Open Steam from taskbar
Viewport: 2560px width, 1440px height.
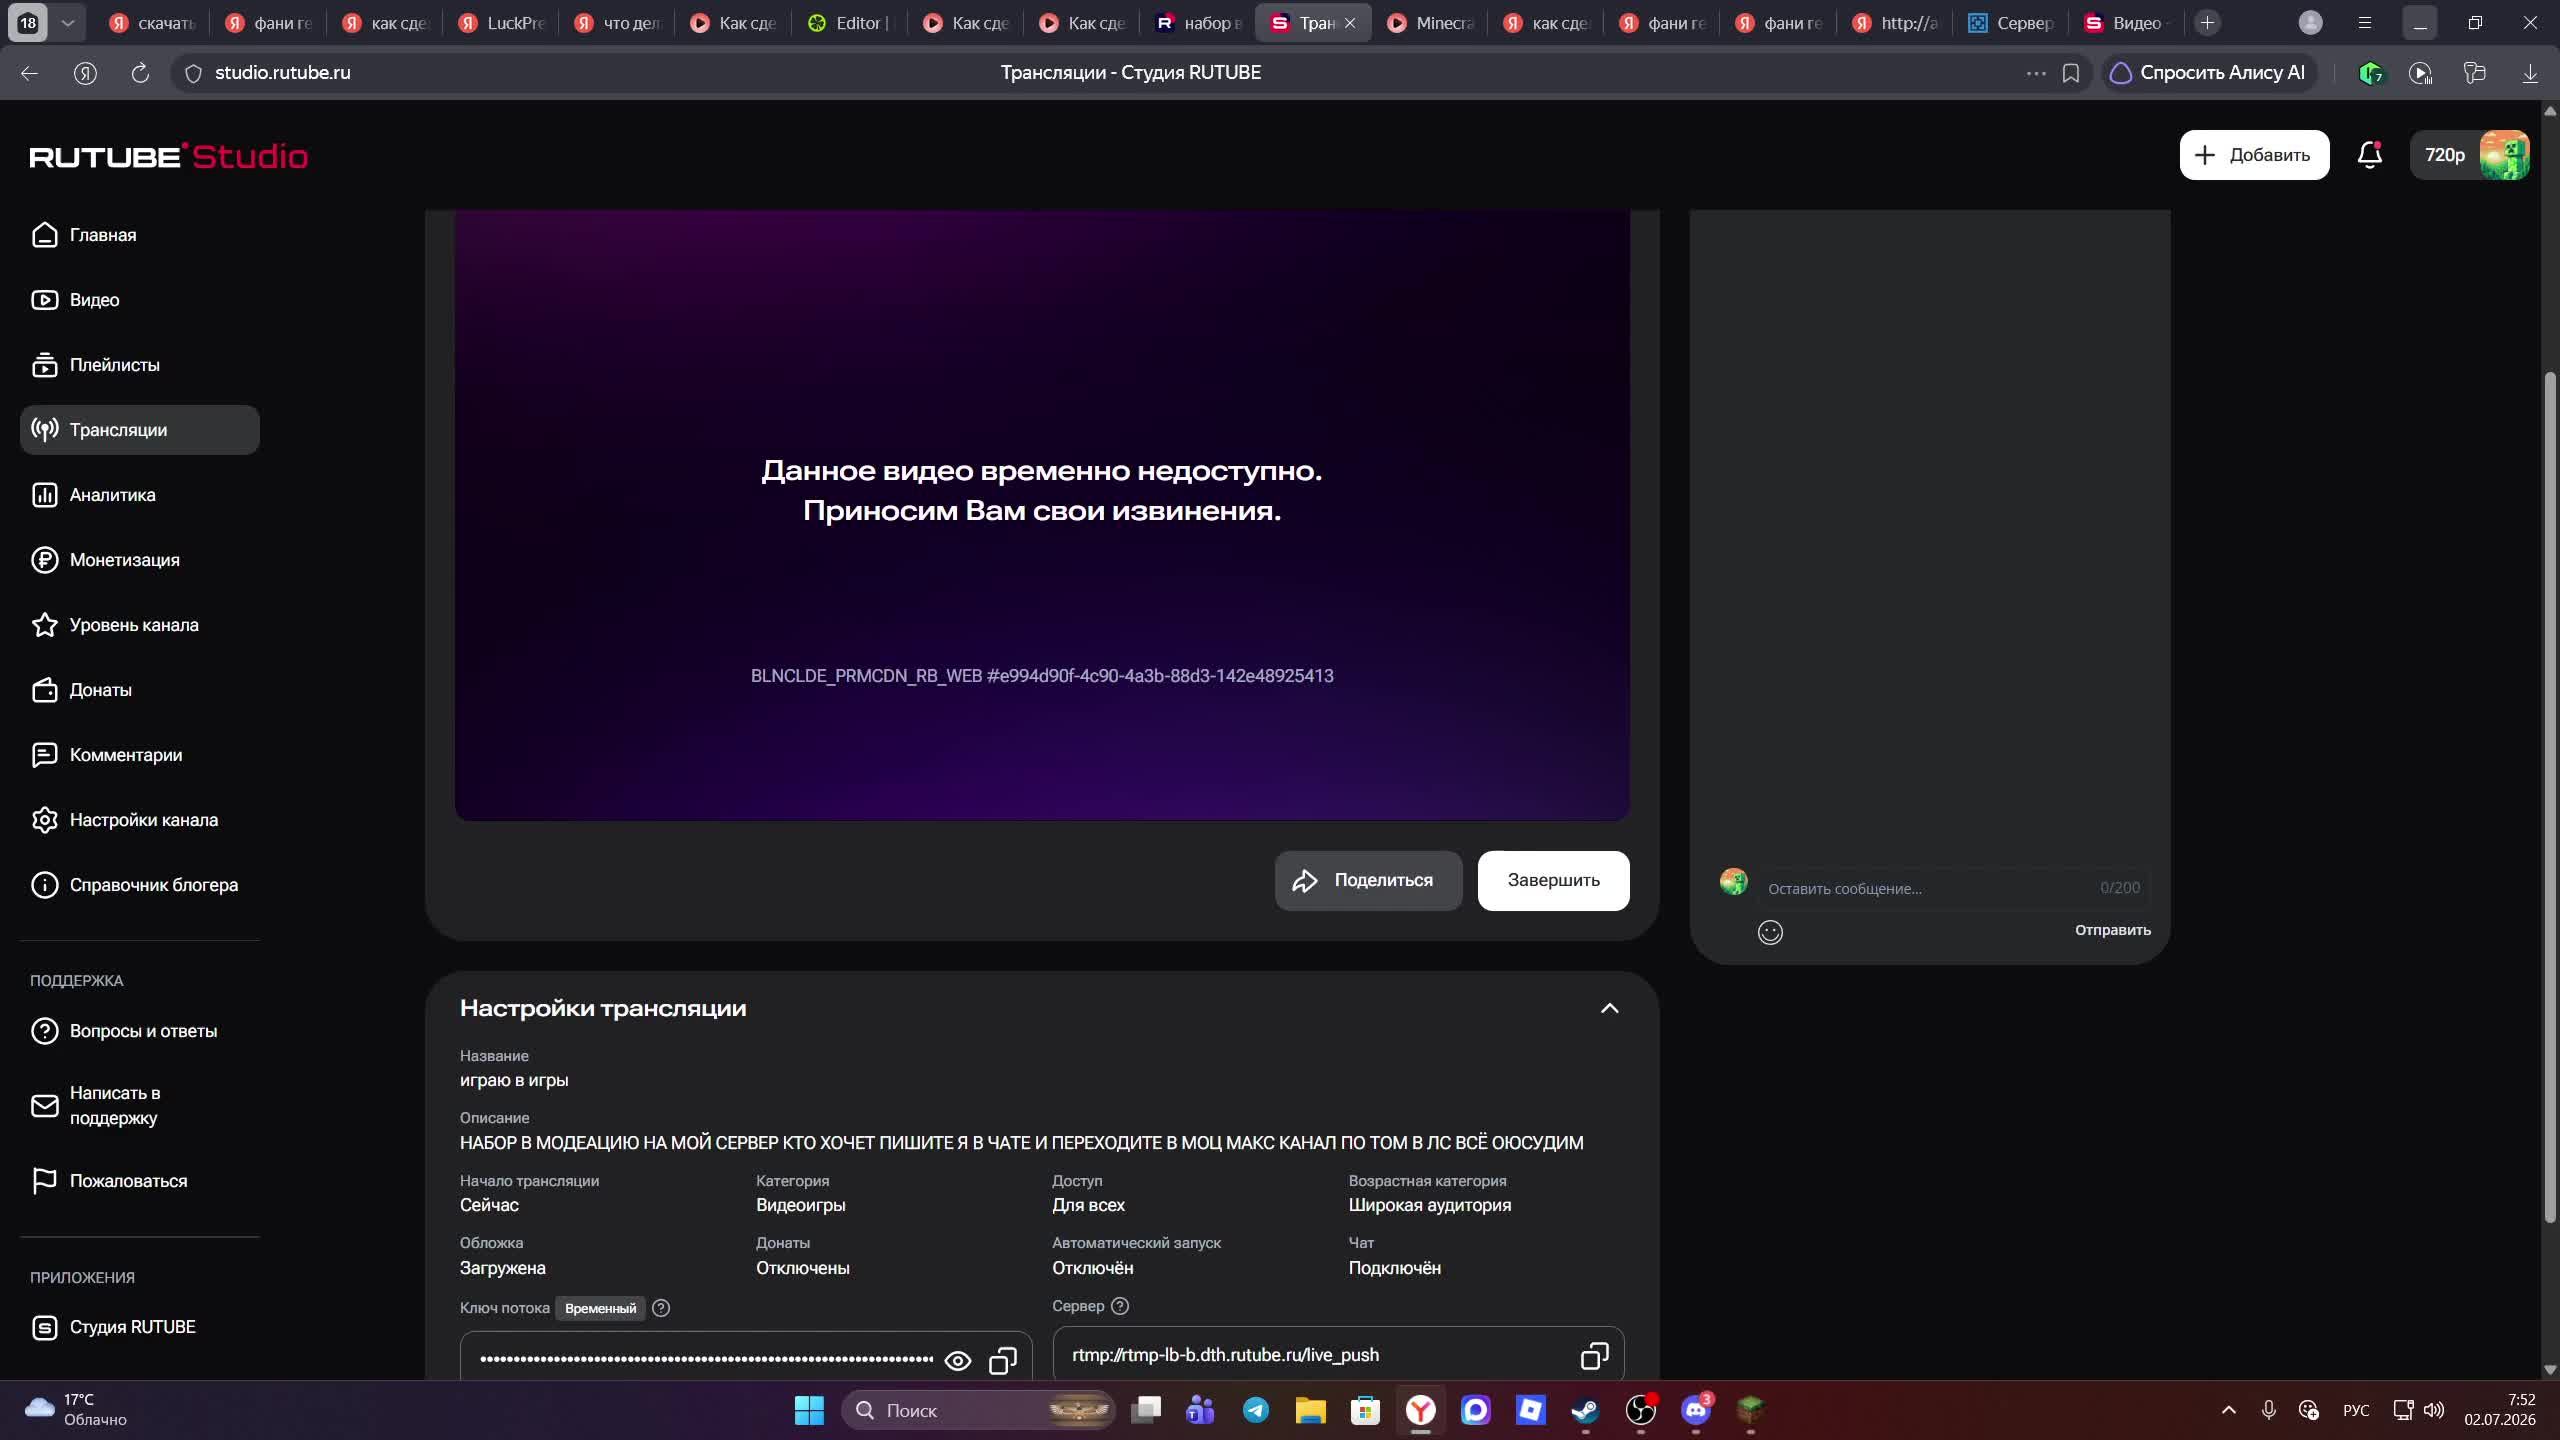tap(1585, 1410)
